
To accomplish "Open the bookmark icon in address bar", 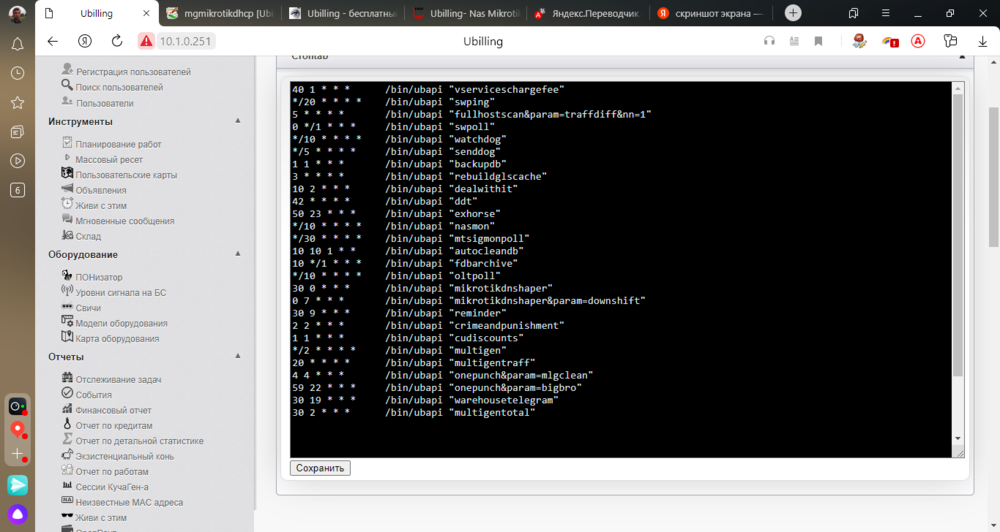I will tap(818, 41).
